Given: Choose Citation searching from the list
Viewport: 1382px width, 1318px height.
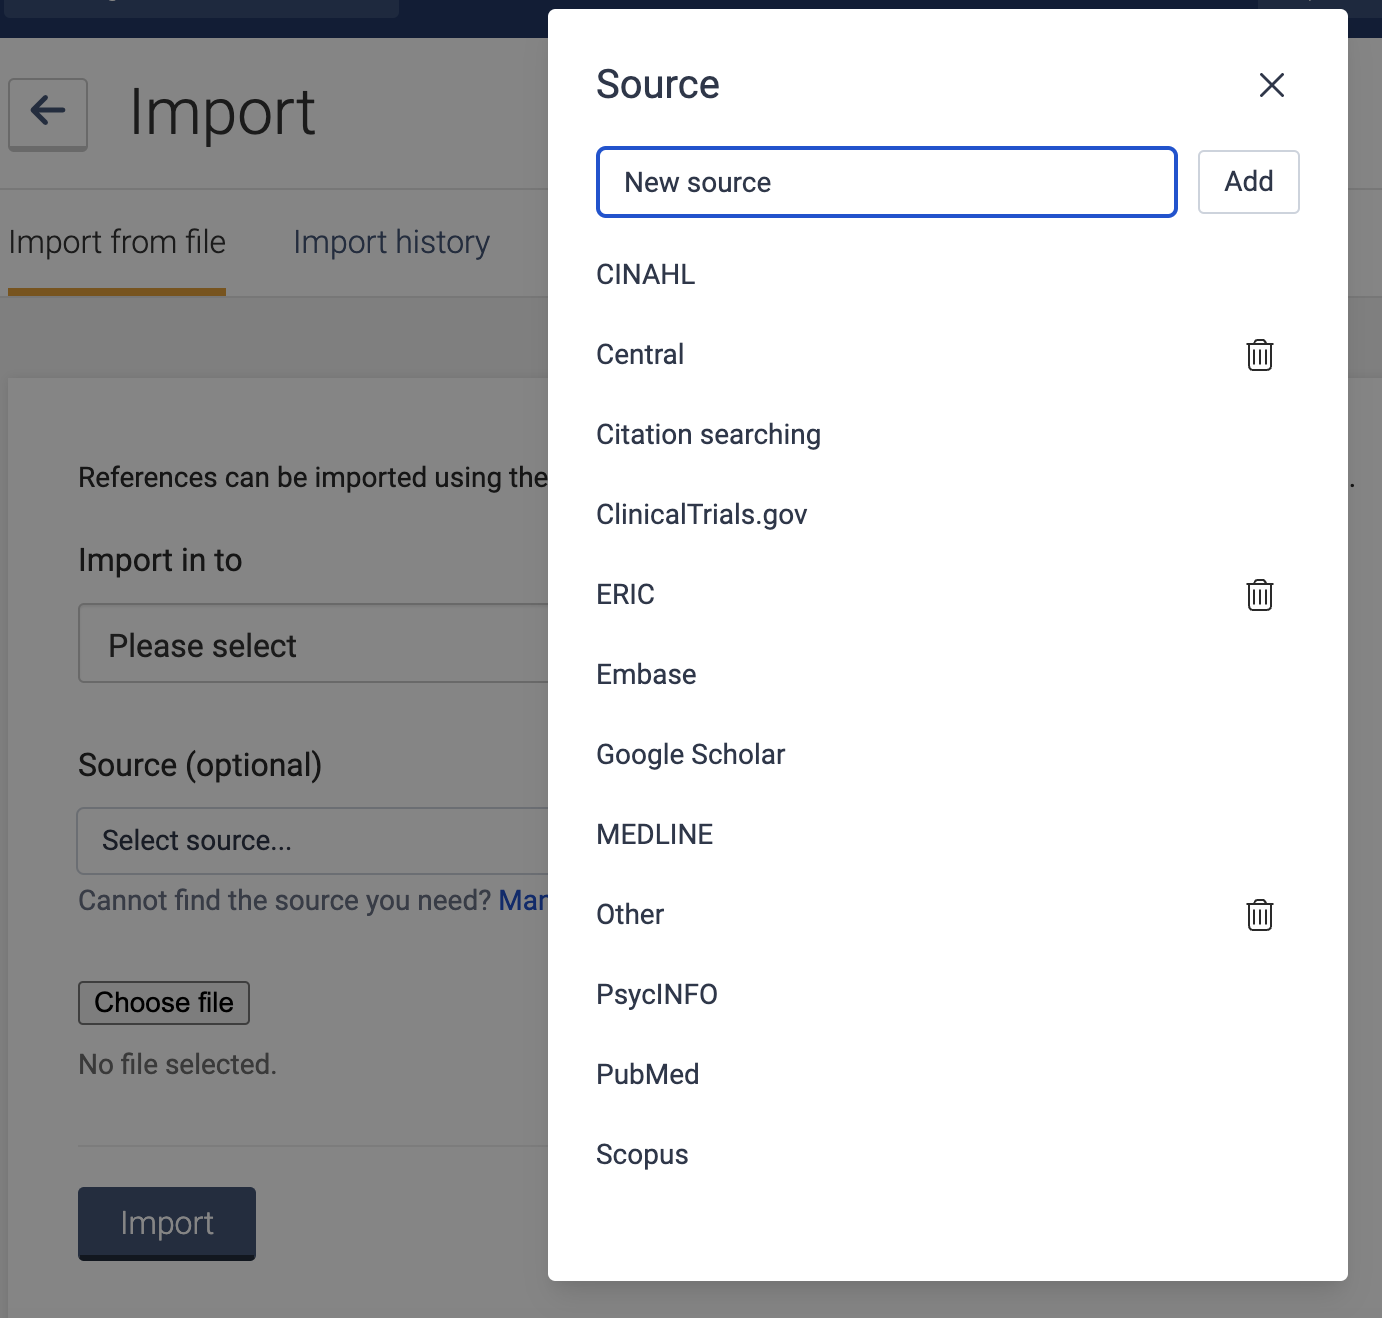Looking at the screenshot, I should coord(708,435).
